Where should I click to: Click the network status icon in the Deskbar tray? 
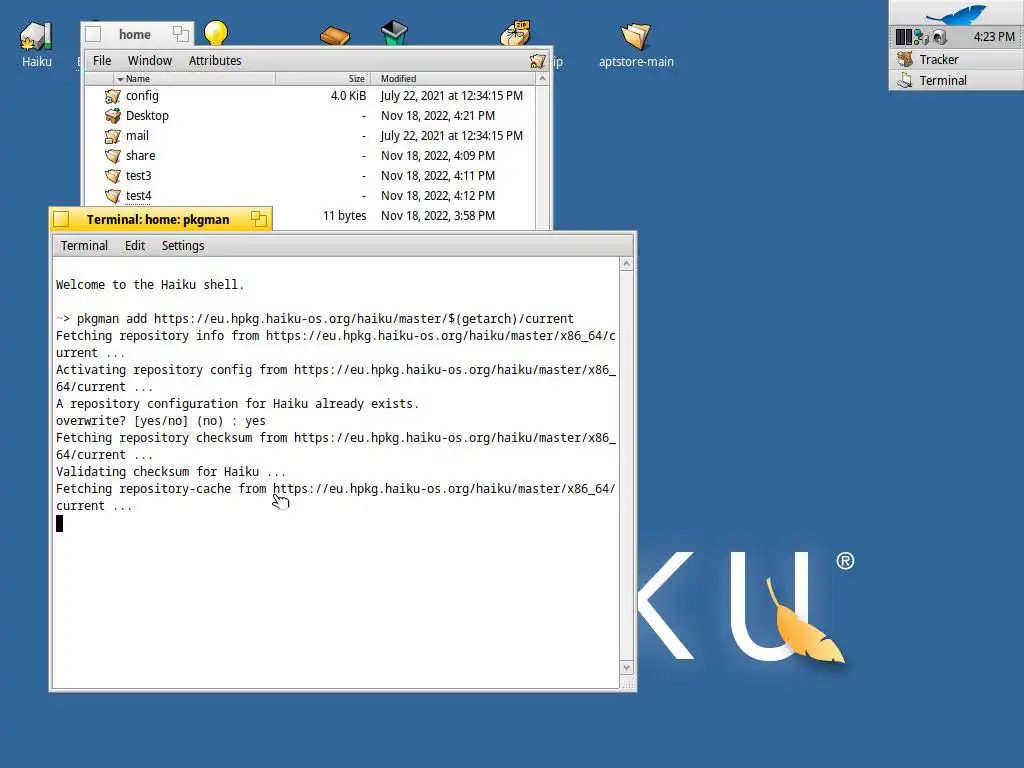(921, 37)
